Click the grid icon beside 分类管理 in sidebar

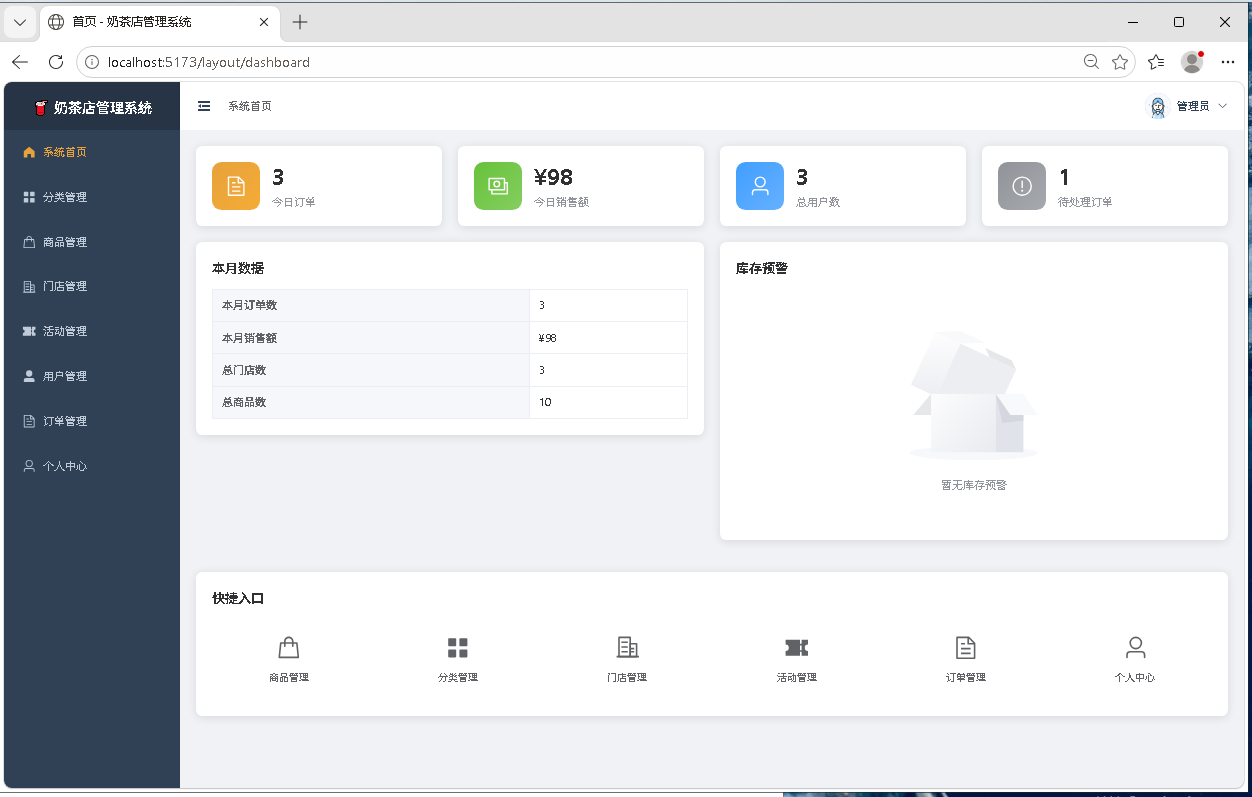[29, 197]
